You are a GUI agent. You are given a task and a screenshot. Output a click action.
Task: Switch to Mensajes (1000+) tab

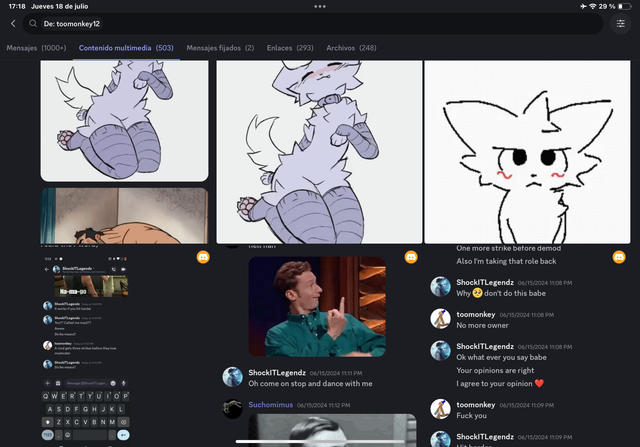click(36, 48)
